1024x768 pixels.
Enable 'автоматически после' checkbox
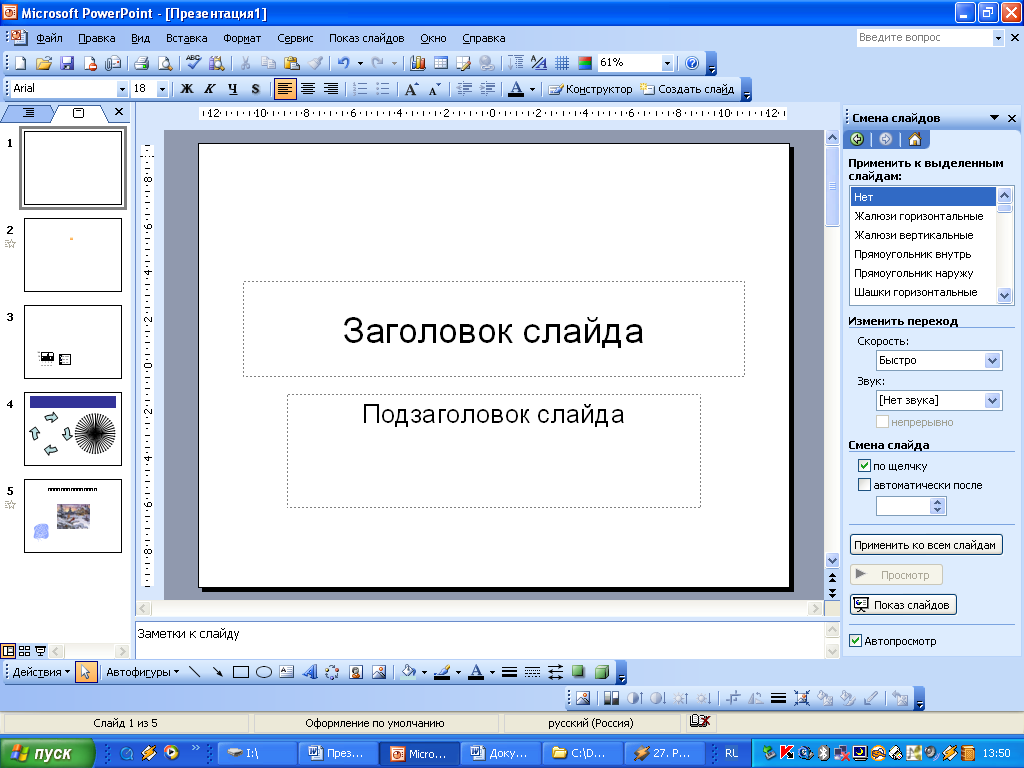(x=864, y=485)
